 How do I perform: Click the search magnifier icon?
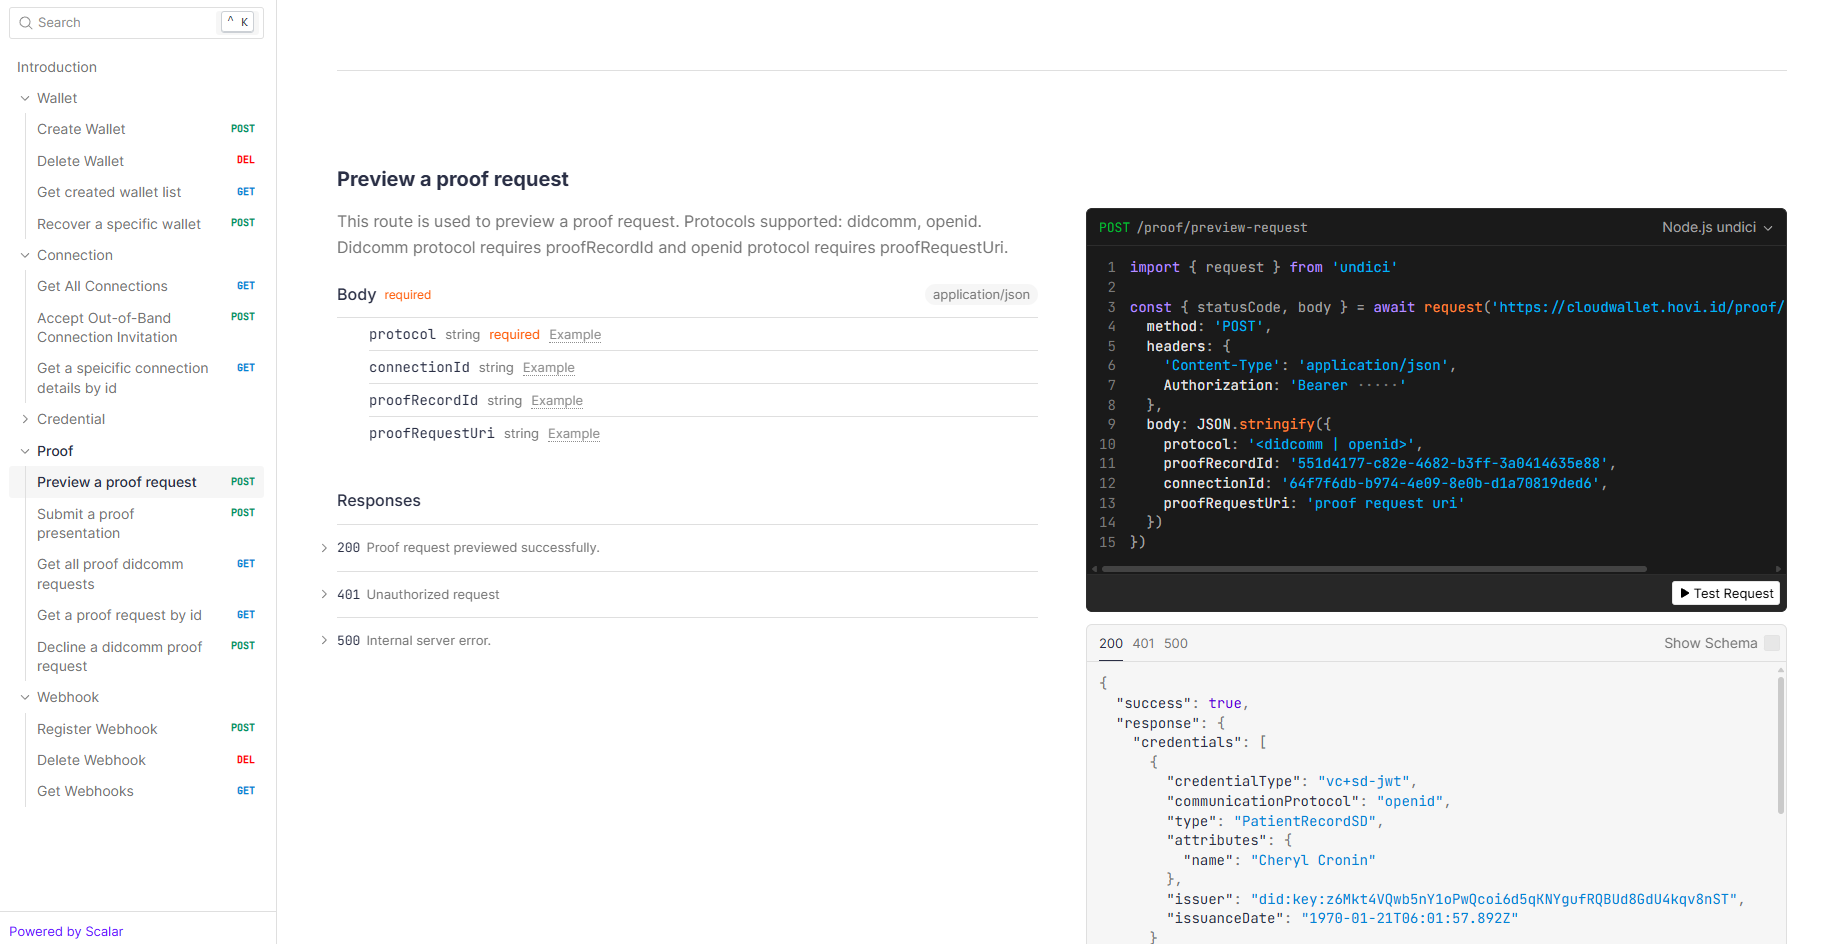tap(26, 23)
